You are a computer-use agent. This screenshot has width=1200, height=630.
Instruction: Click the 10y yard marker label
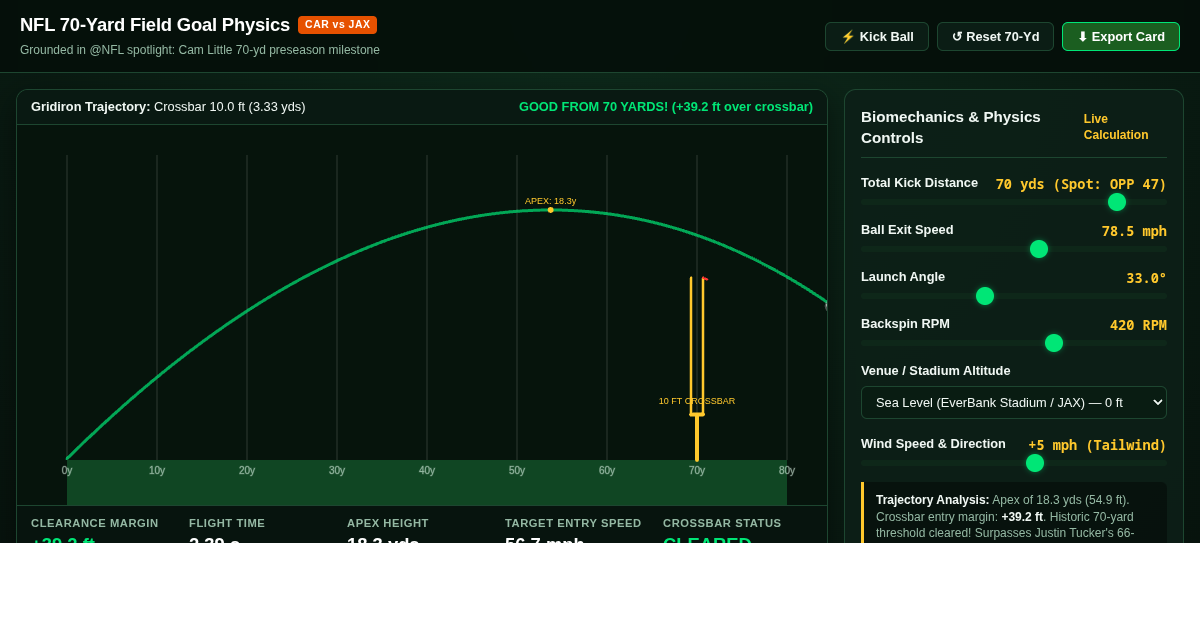pyautogui.click(x=157, y=470)
